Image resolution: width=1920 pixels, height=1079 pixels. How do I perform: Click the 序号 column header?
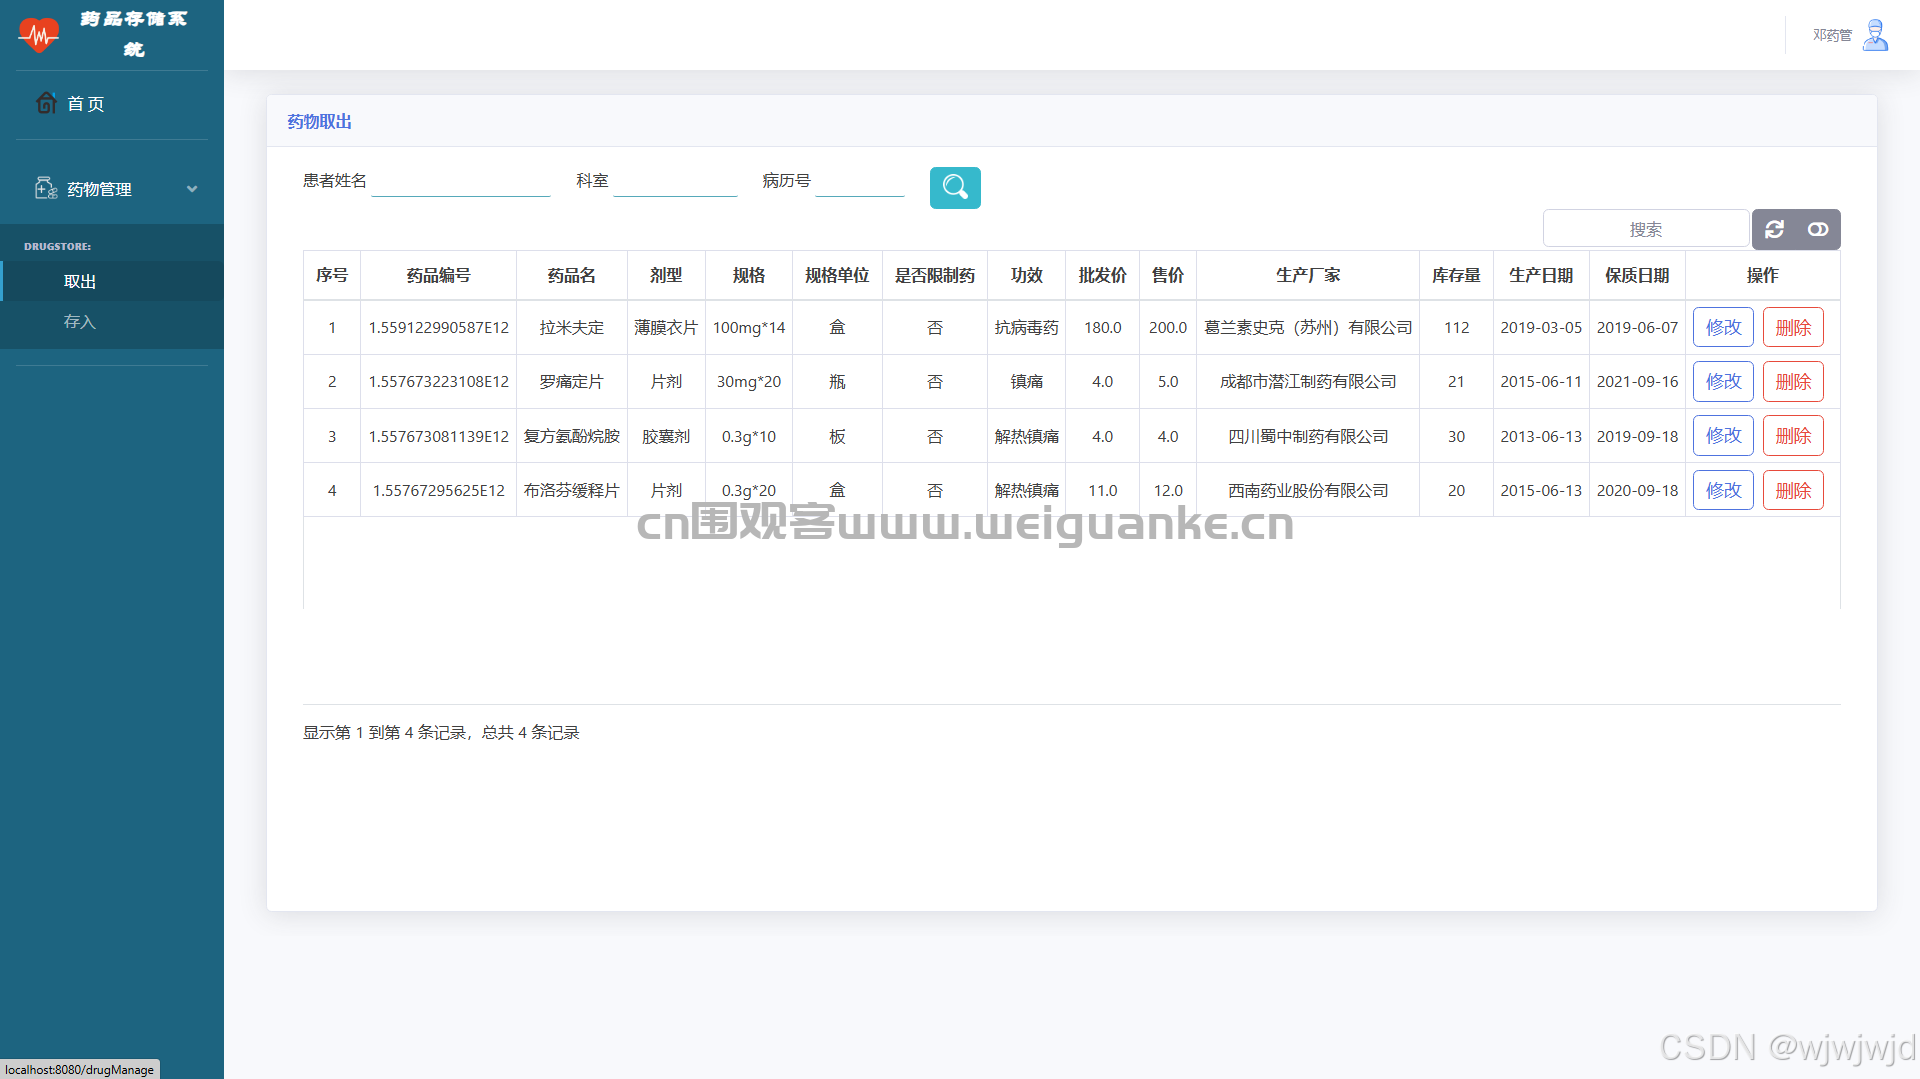(x=332, y=275)
